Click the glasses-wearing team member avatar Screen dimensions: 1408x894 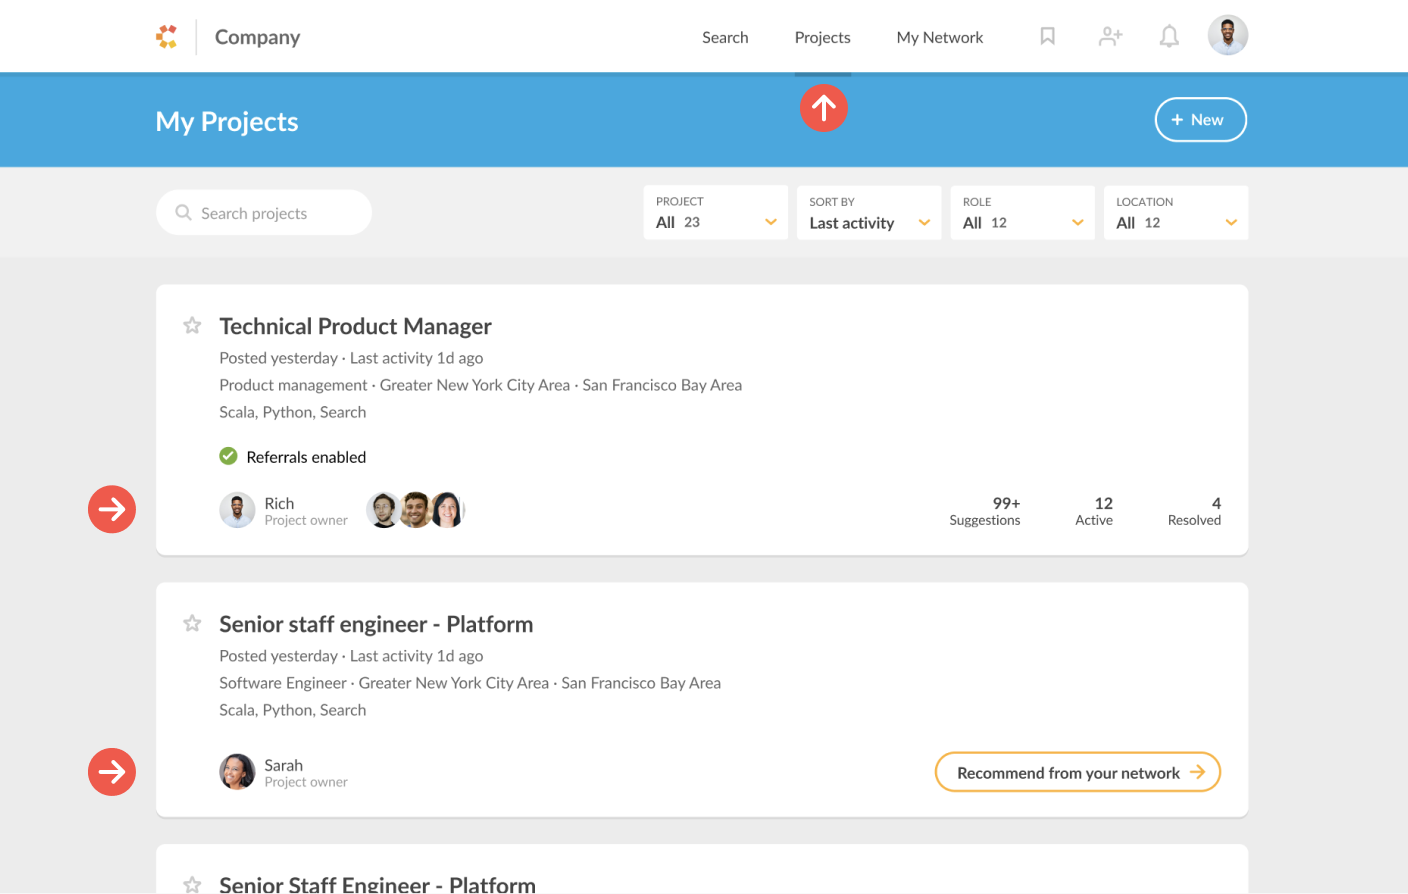(383, 510)
